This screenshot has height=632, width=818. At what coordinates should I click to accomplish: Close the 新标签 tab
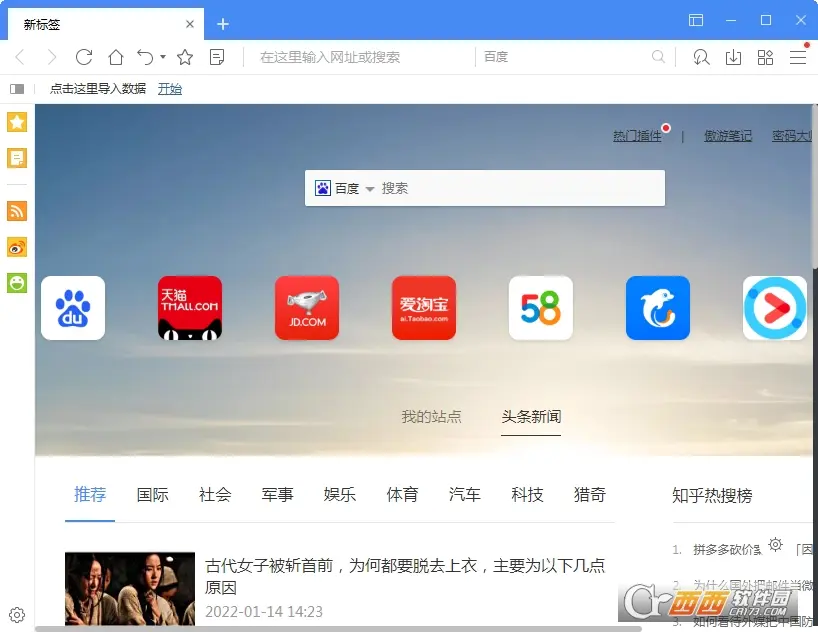[x=190, y=24]
